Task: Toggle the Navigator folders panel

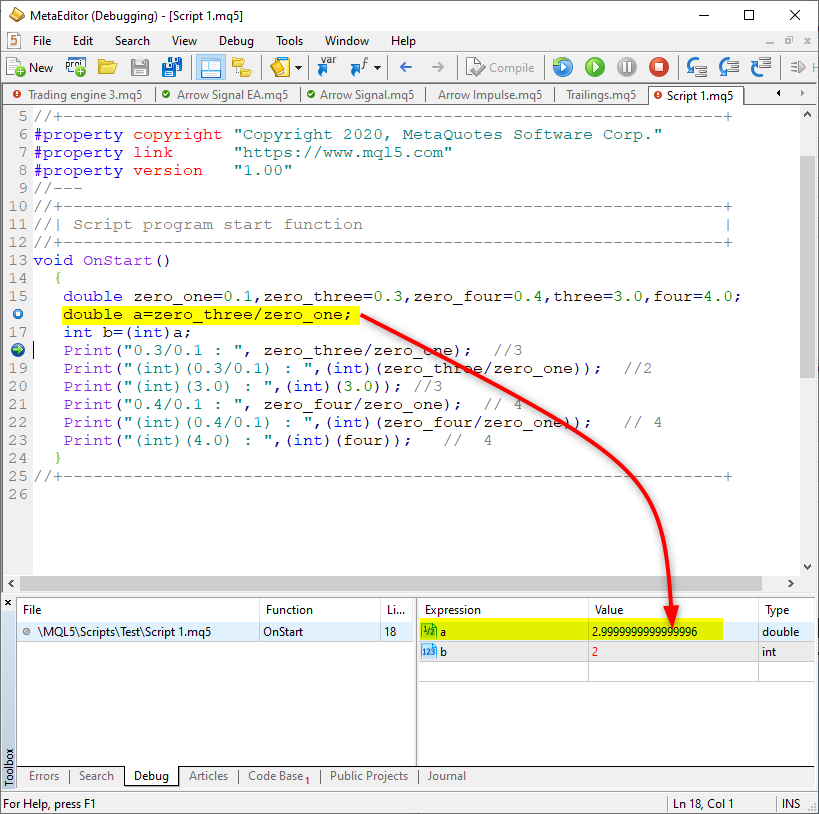Action: pyautogui.click(x=242, y=67)
